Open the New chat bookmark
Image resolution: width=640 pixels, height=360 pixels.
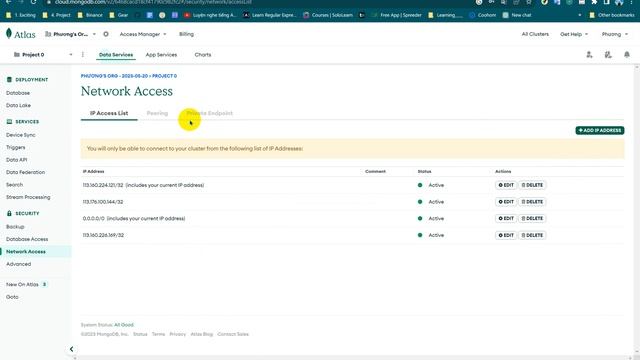(x=517, y=15)
